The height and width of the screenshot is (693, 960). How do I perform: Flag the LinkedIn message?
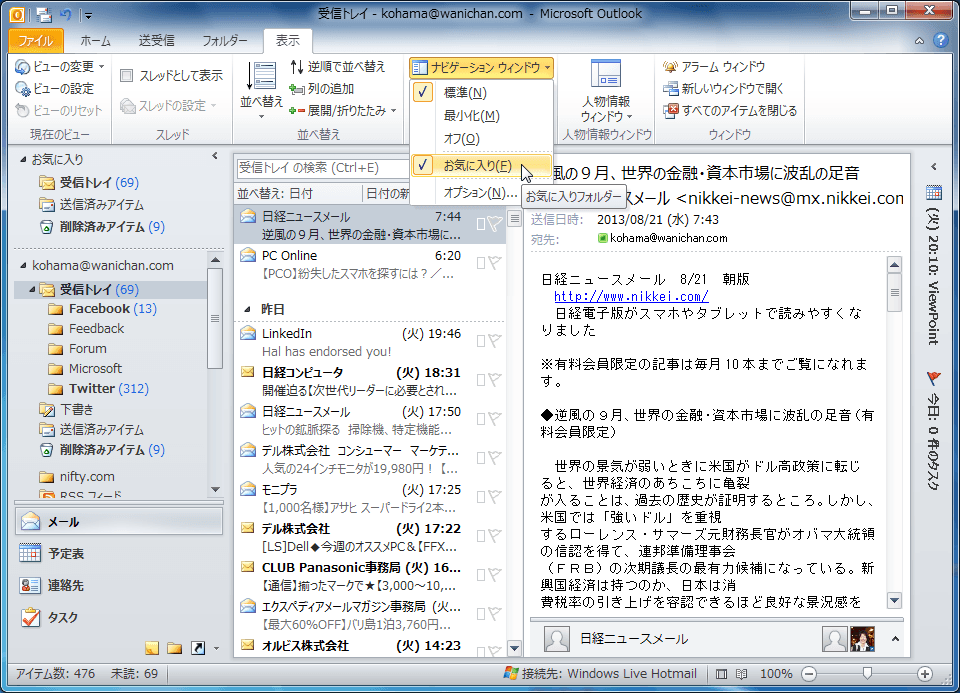click(495, 341)
